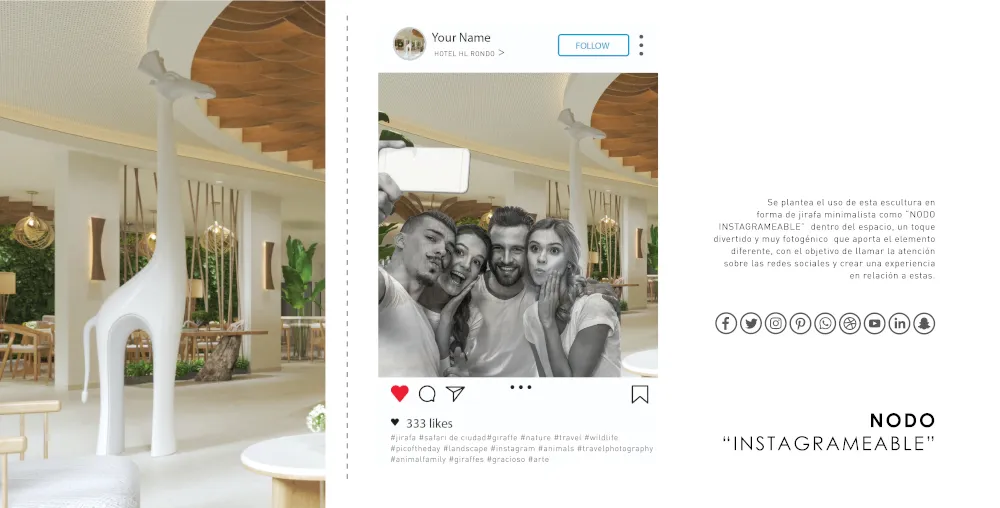The image size is (1000, 508).
Task: Open the 333 likes count
Action: pyautogui.click(x=429, y=423)
